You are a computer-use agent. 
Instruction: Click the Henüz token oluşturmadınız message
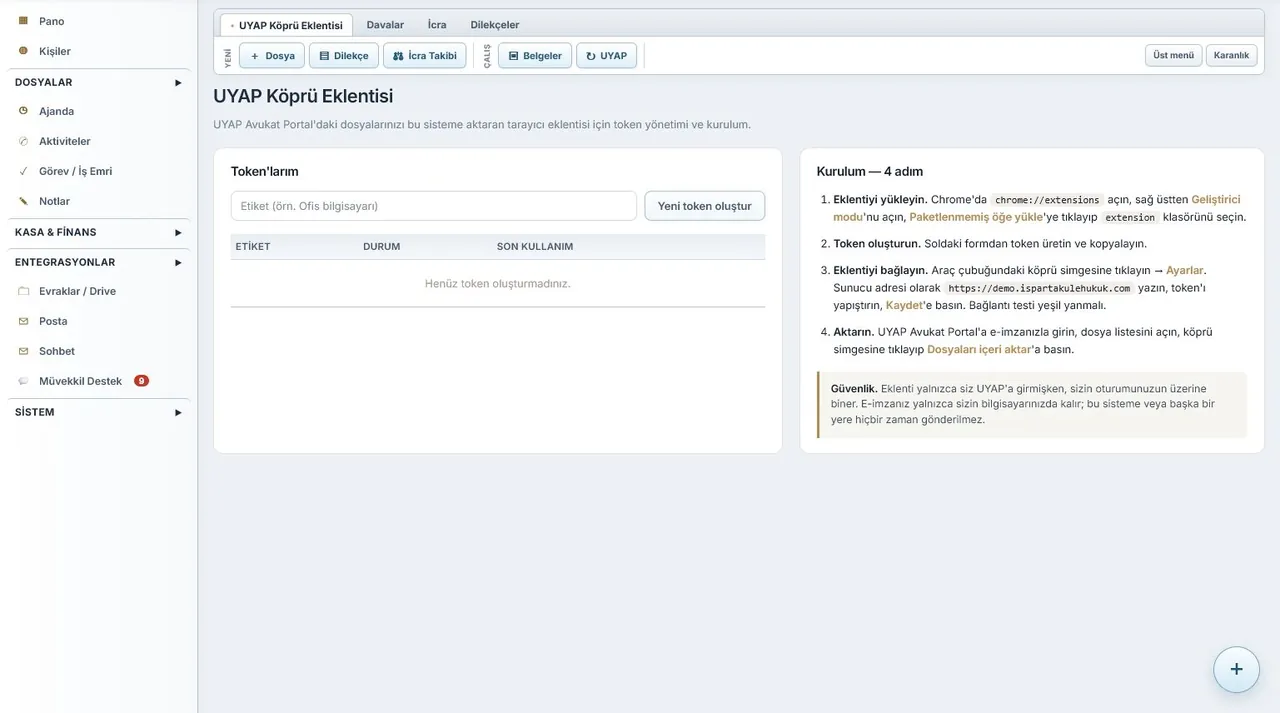[x=498, y=284]
